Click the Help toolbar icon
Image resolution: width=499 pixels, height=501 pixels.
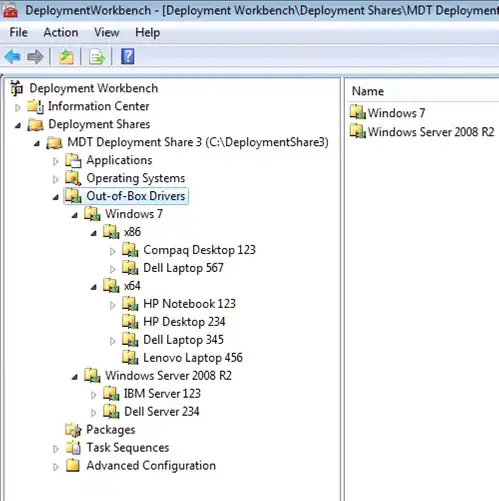coord(128,56)
